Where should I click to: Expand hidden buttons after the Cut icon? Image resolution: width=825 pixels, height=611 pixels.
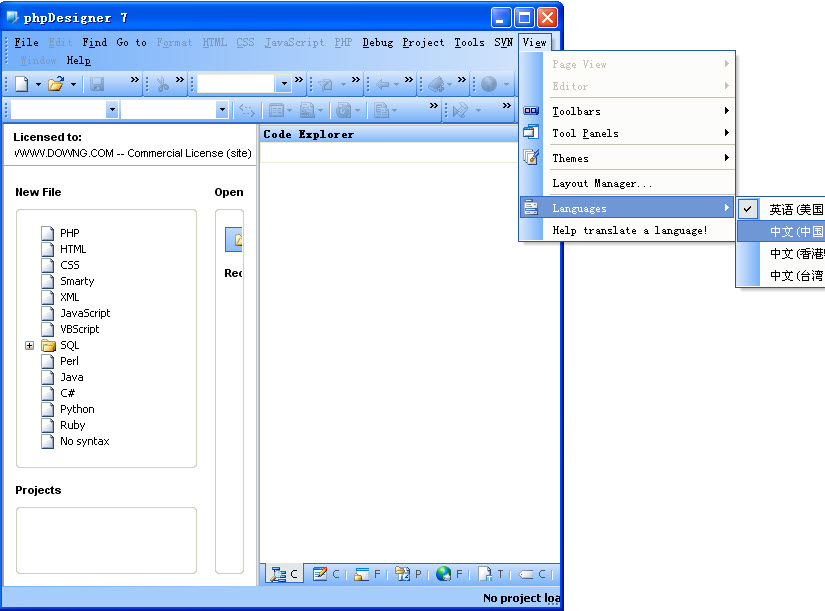click(x=180, y=79)
